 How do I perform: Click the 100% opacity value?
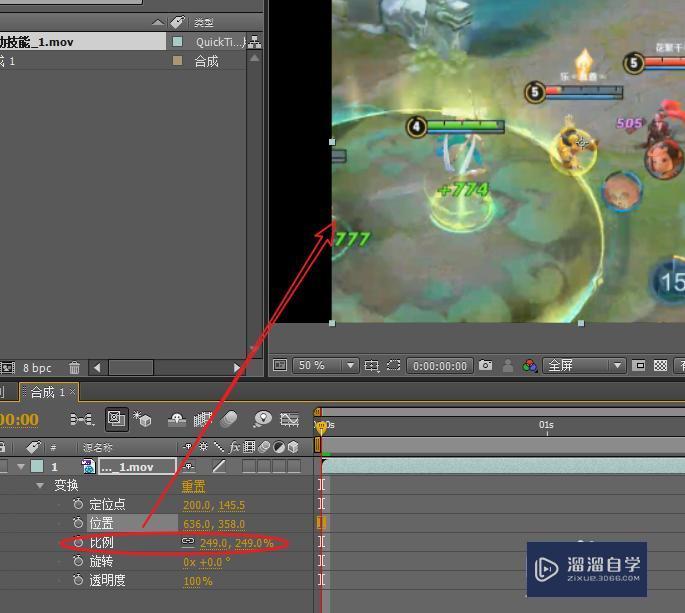(x=198, y=581)
